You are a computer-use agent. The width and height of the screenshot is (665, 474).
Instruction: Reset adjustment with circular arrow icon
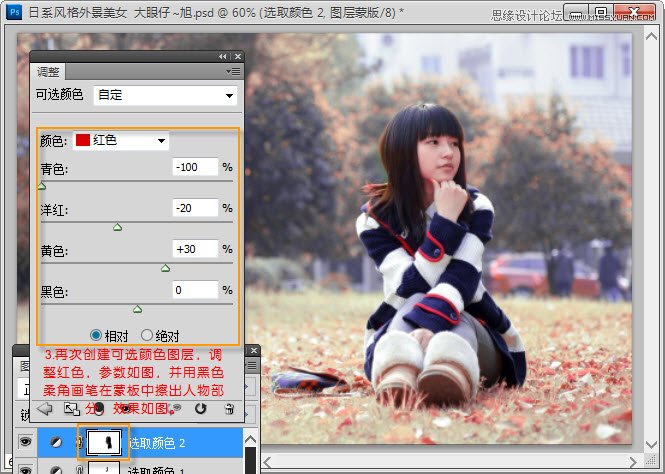pos(201,409)
